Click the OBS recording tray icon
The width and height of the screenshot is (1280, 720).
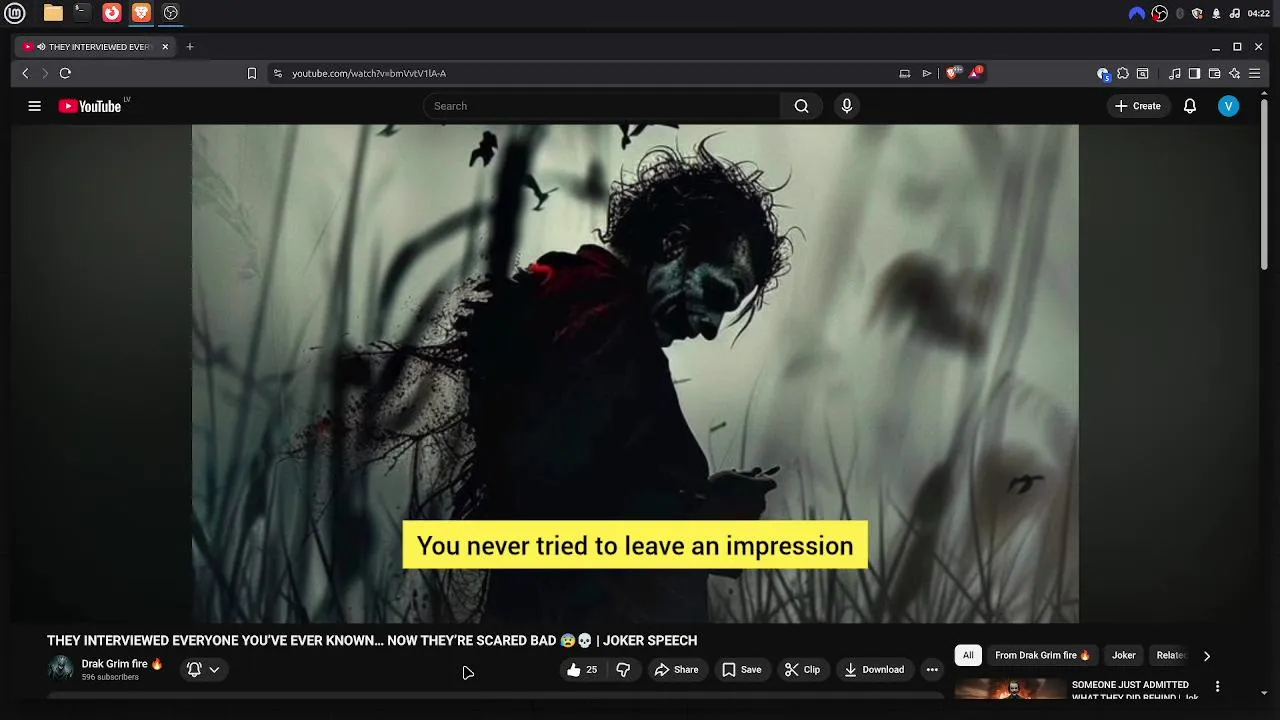point(1160,13)
